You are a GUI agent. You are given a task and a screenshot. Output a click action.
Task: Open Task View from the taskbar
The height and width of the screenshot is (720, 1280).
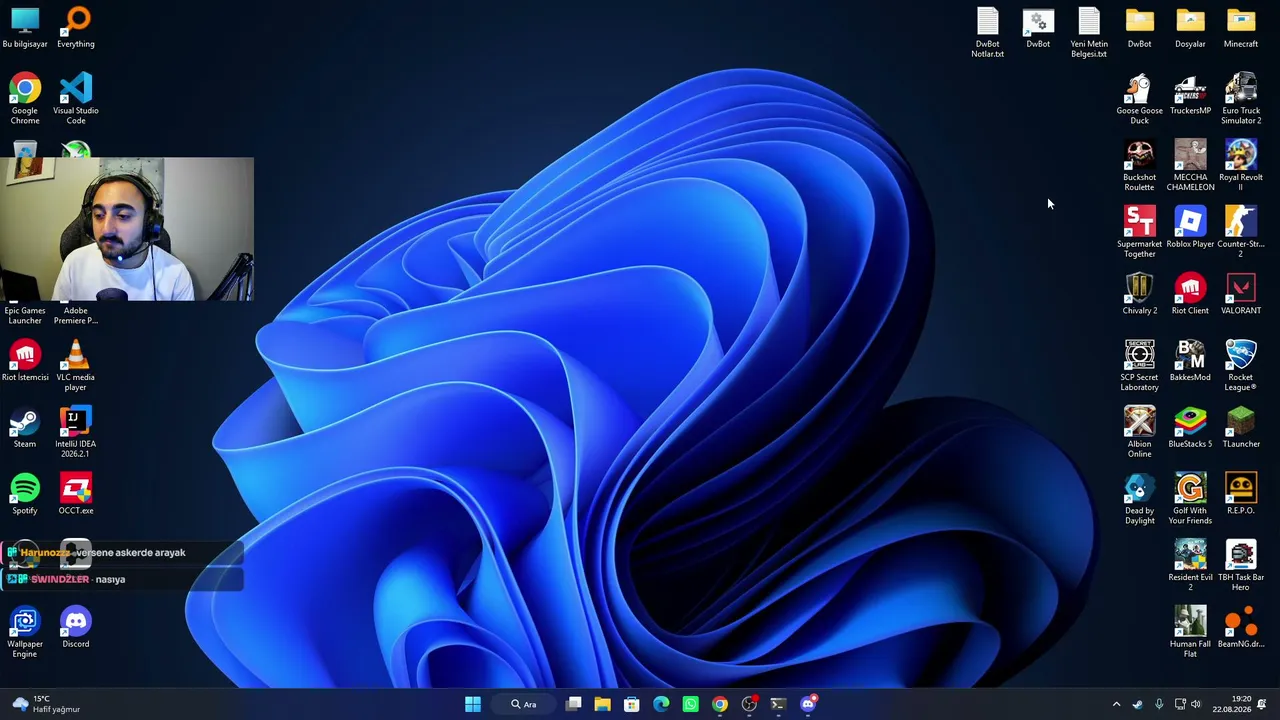point(574,704)
